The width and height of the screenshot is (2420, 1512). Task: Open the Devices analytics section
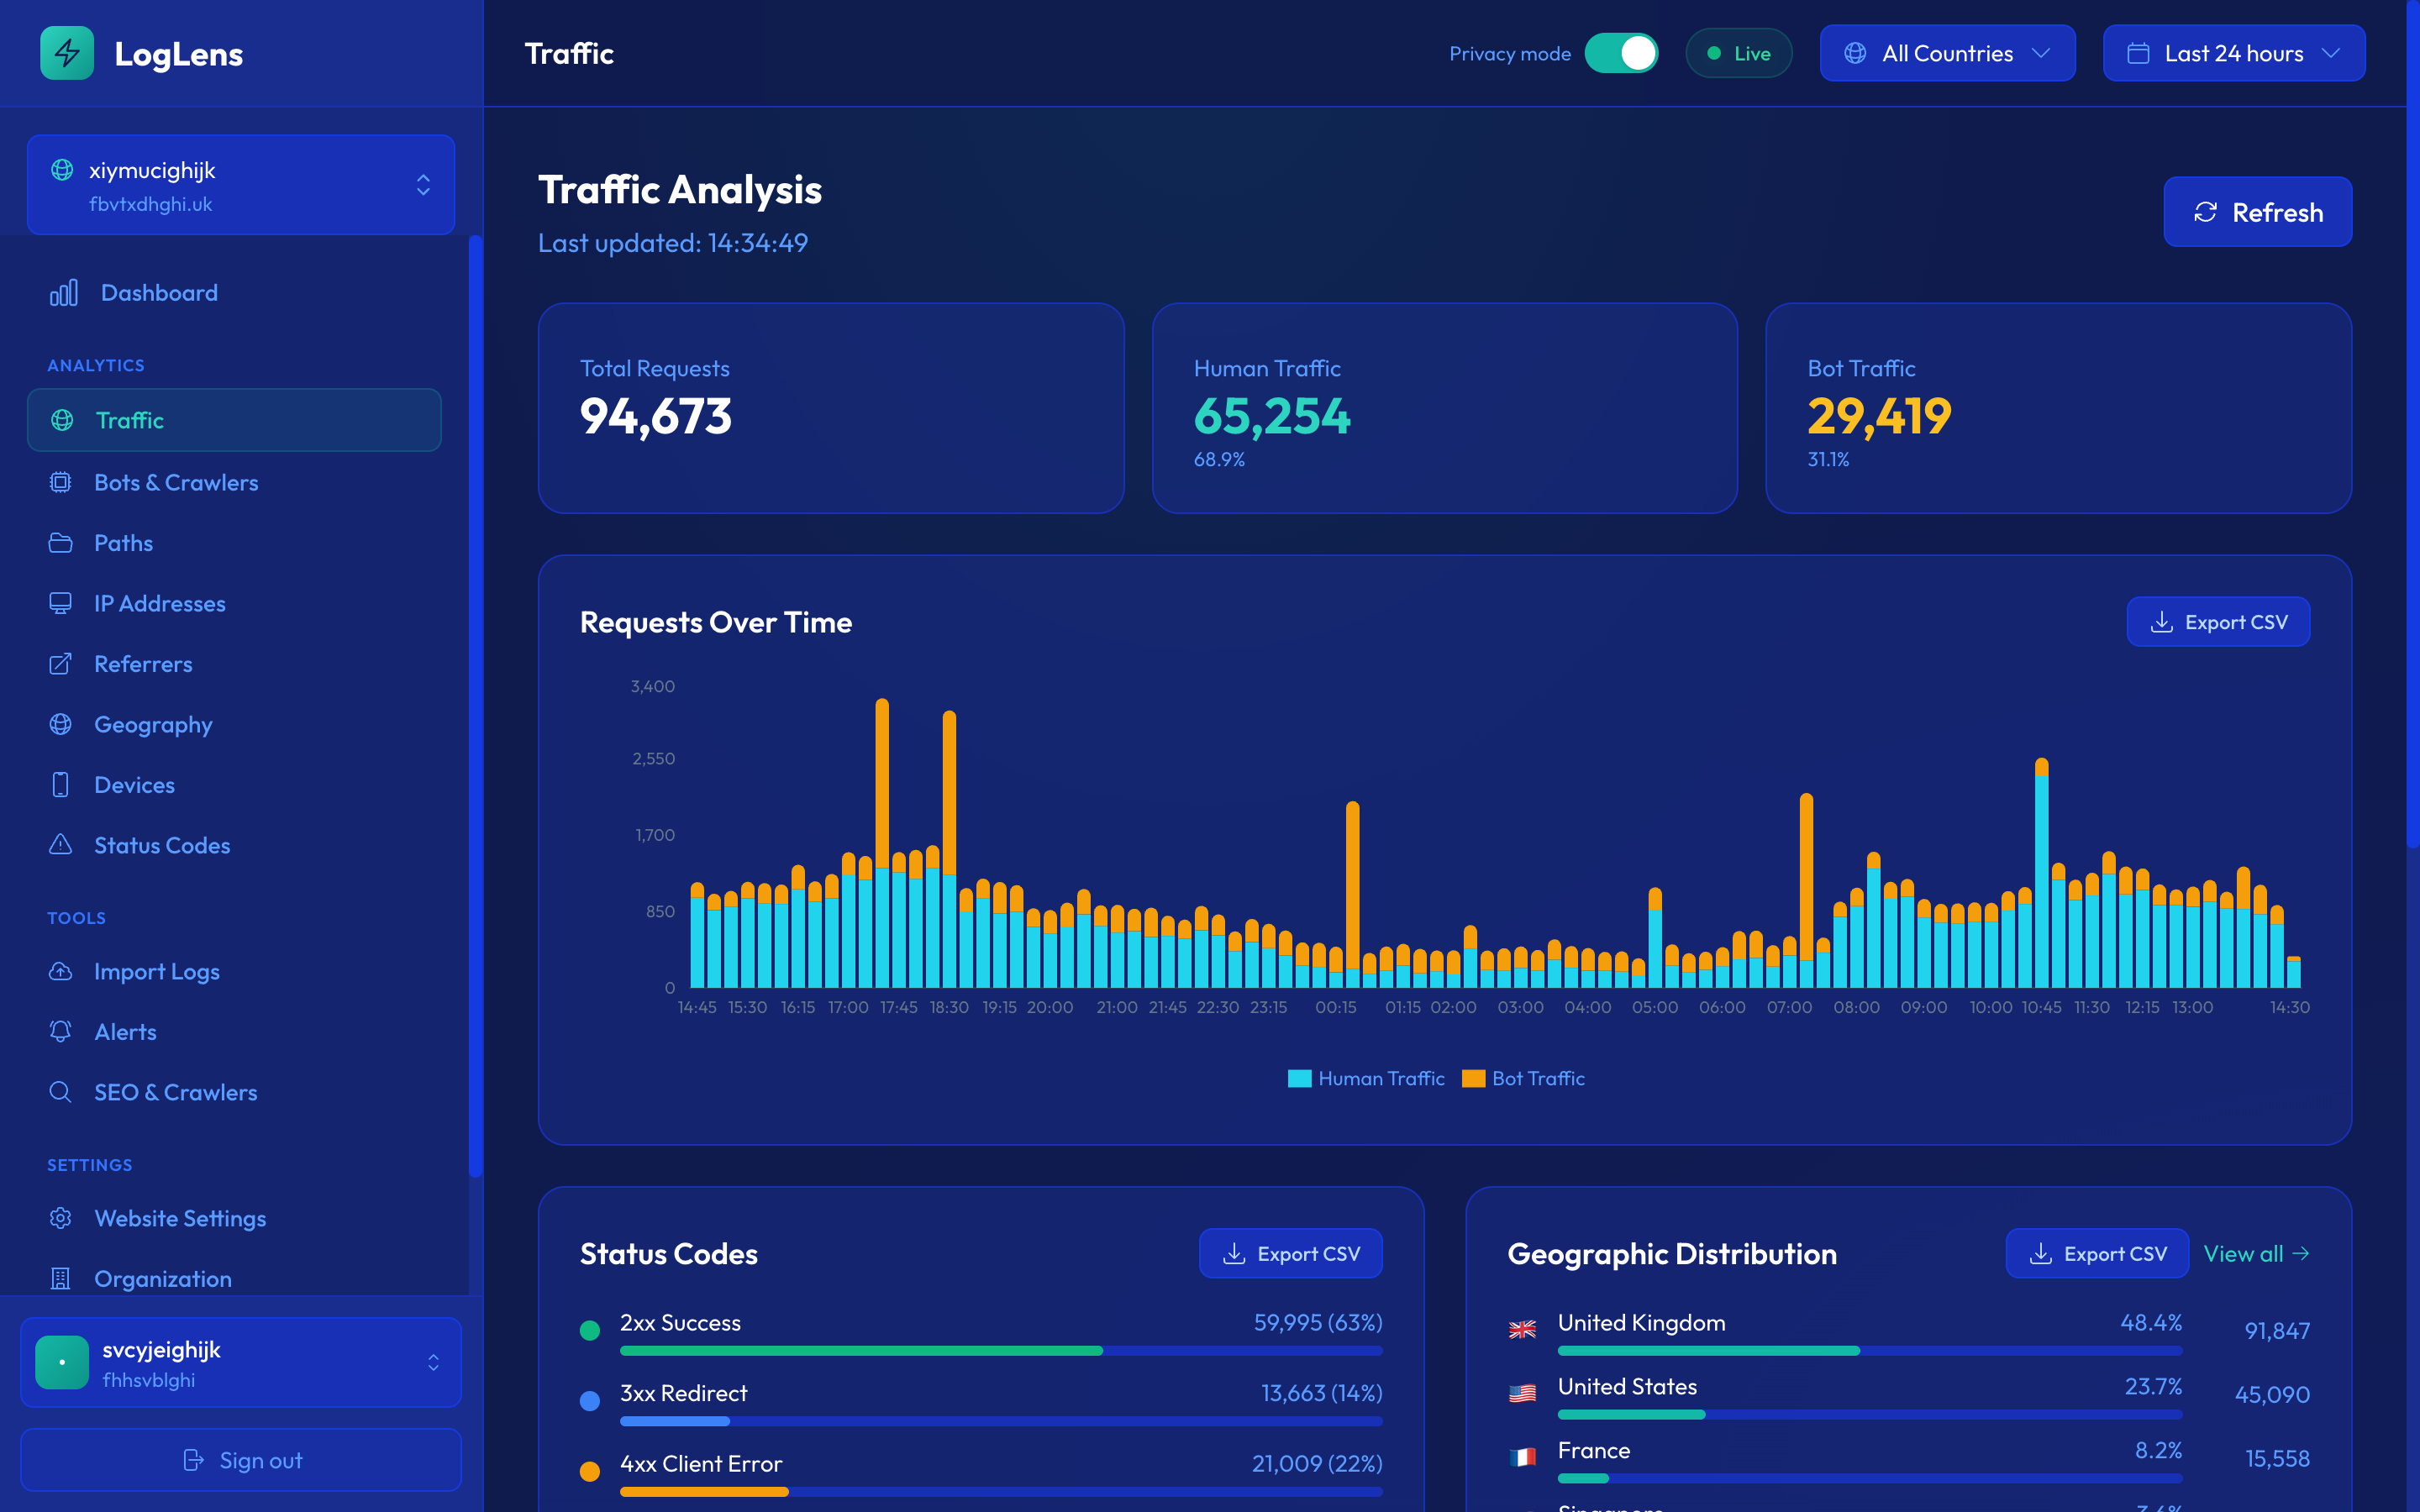pyautogui.click(x=134, y=784)
